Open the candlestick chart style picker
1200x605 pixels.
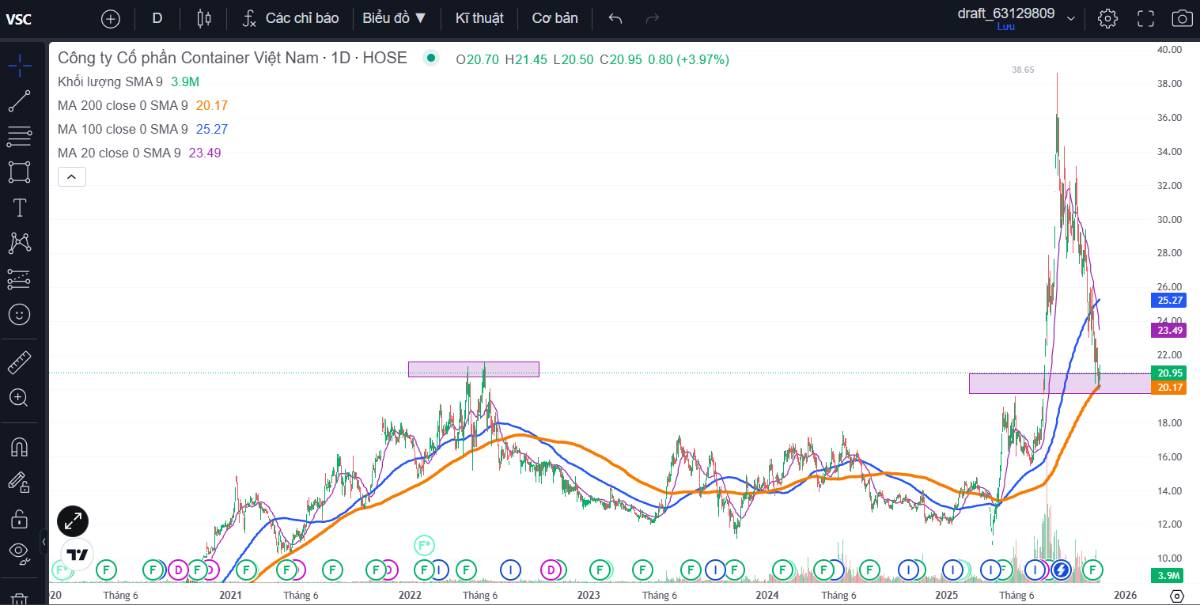tap(205, 18)
